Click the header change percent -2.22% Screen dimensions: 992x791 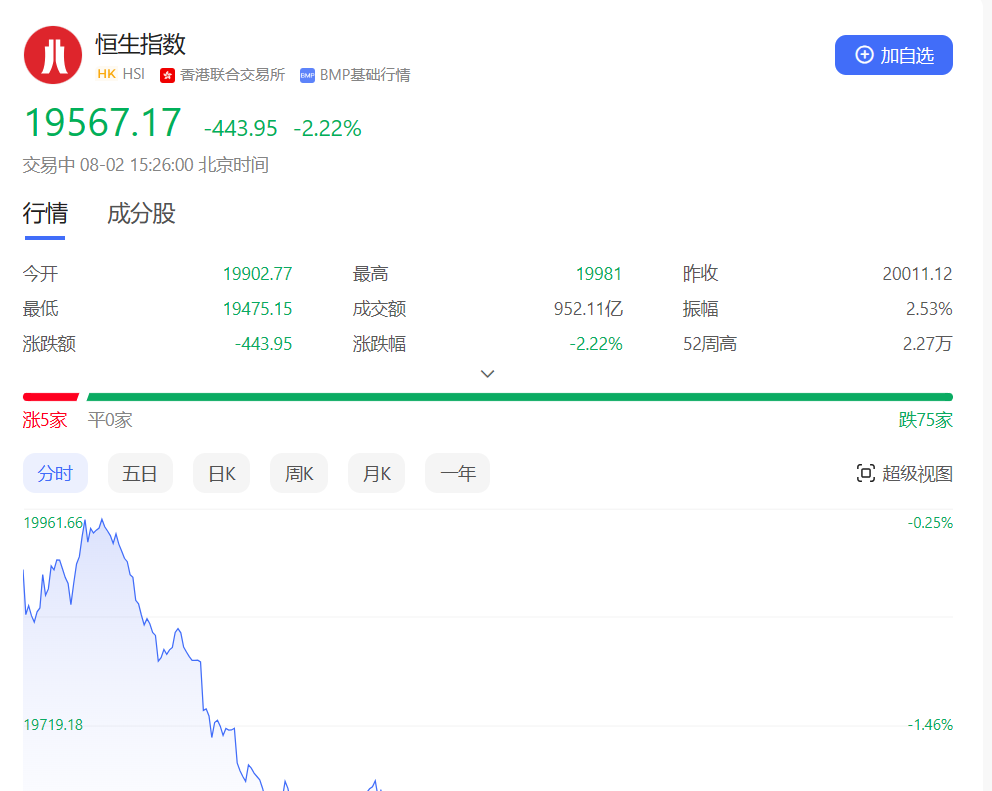coord(327,128)
